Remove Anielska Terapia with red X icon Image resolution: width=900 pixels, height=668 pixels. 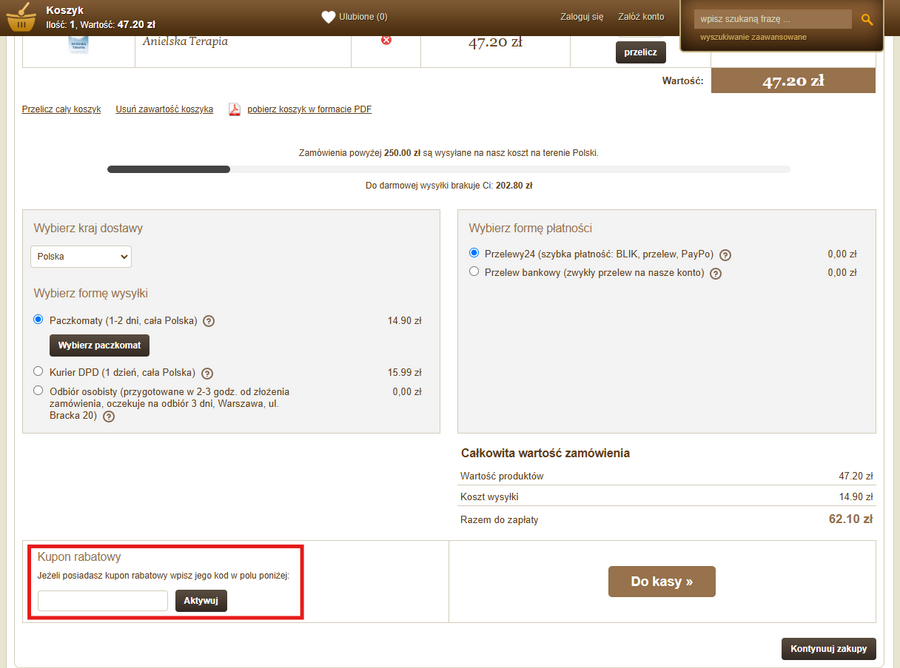[386, 40]
